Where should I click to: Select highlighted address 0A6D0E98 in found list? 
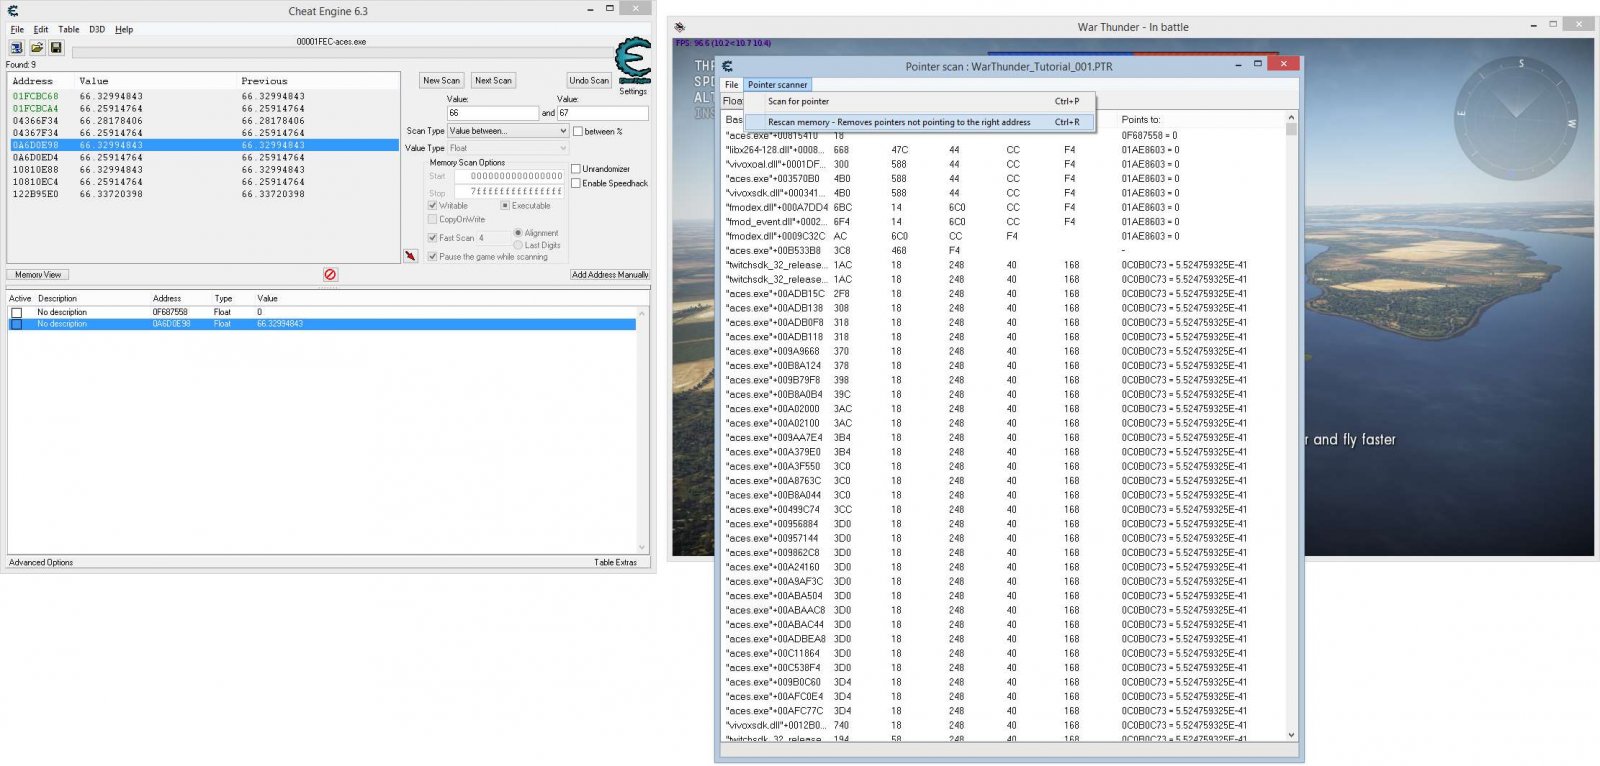click(x=203, y=145)
